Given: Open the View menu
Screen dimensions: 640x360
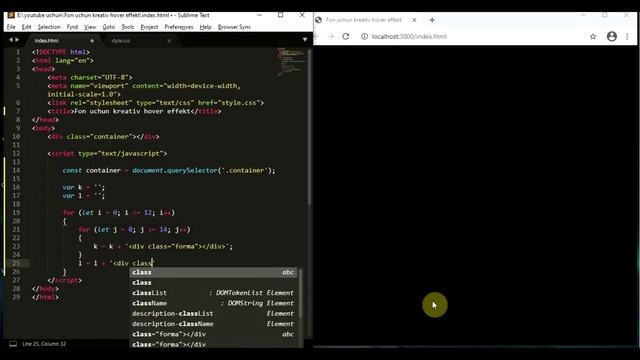Looking at the screenshot, I should click(x=90, y=27).
